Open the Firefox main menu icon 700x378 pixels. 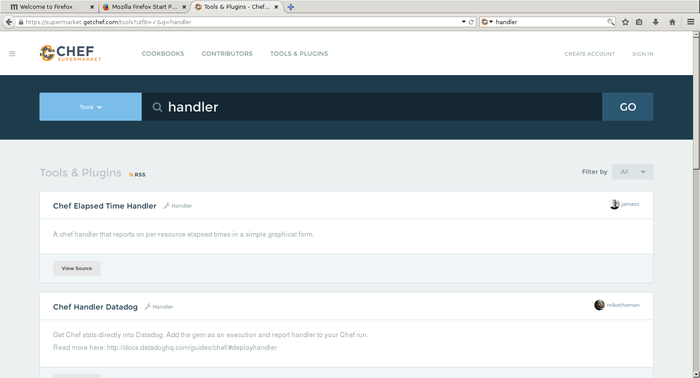pos(691,22)
